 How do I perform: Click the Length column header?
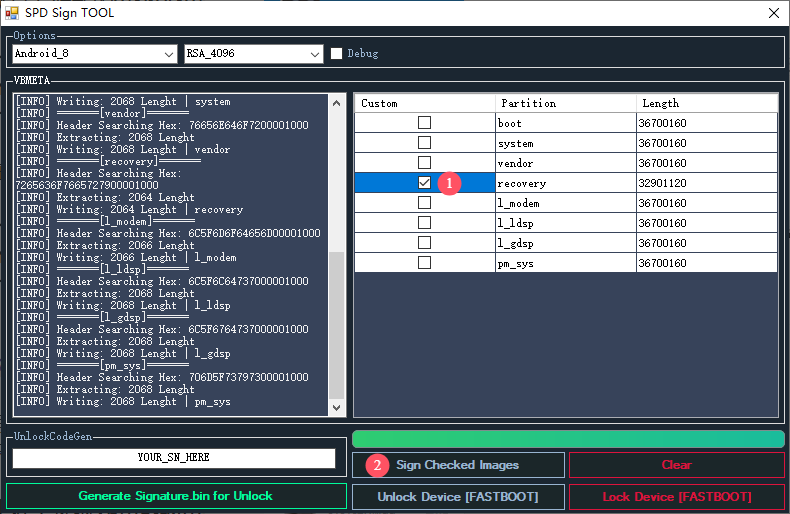[706, 103]
